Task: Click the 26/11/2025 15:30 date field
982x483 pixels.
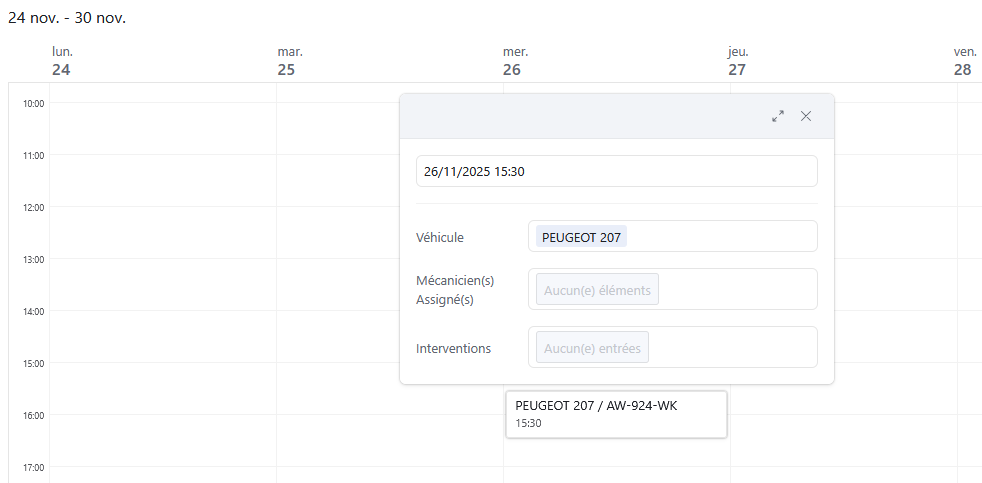Action: 616,171
